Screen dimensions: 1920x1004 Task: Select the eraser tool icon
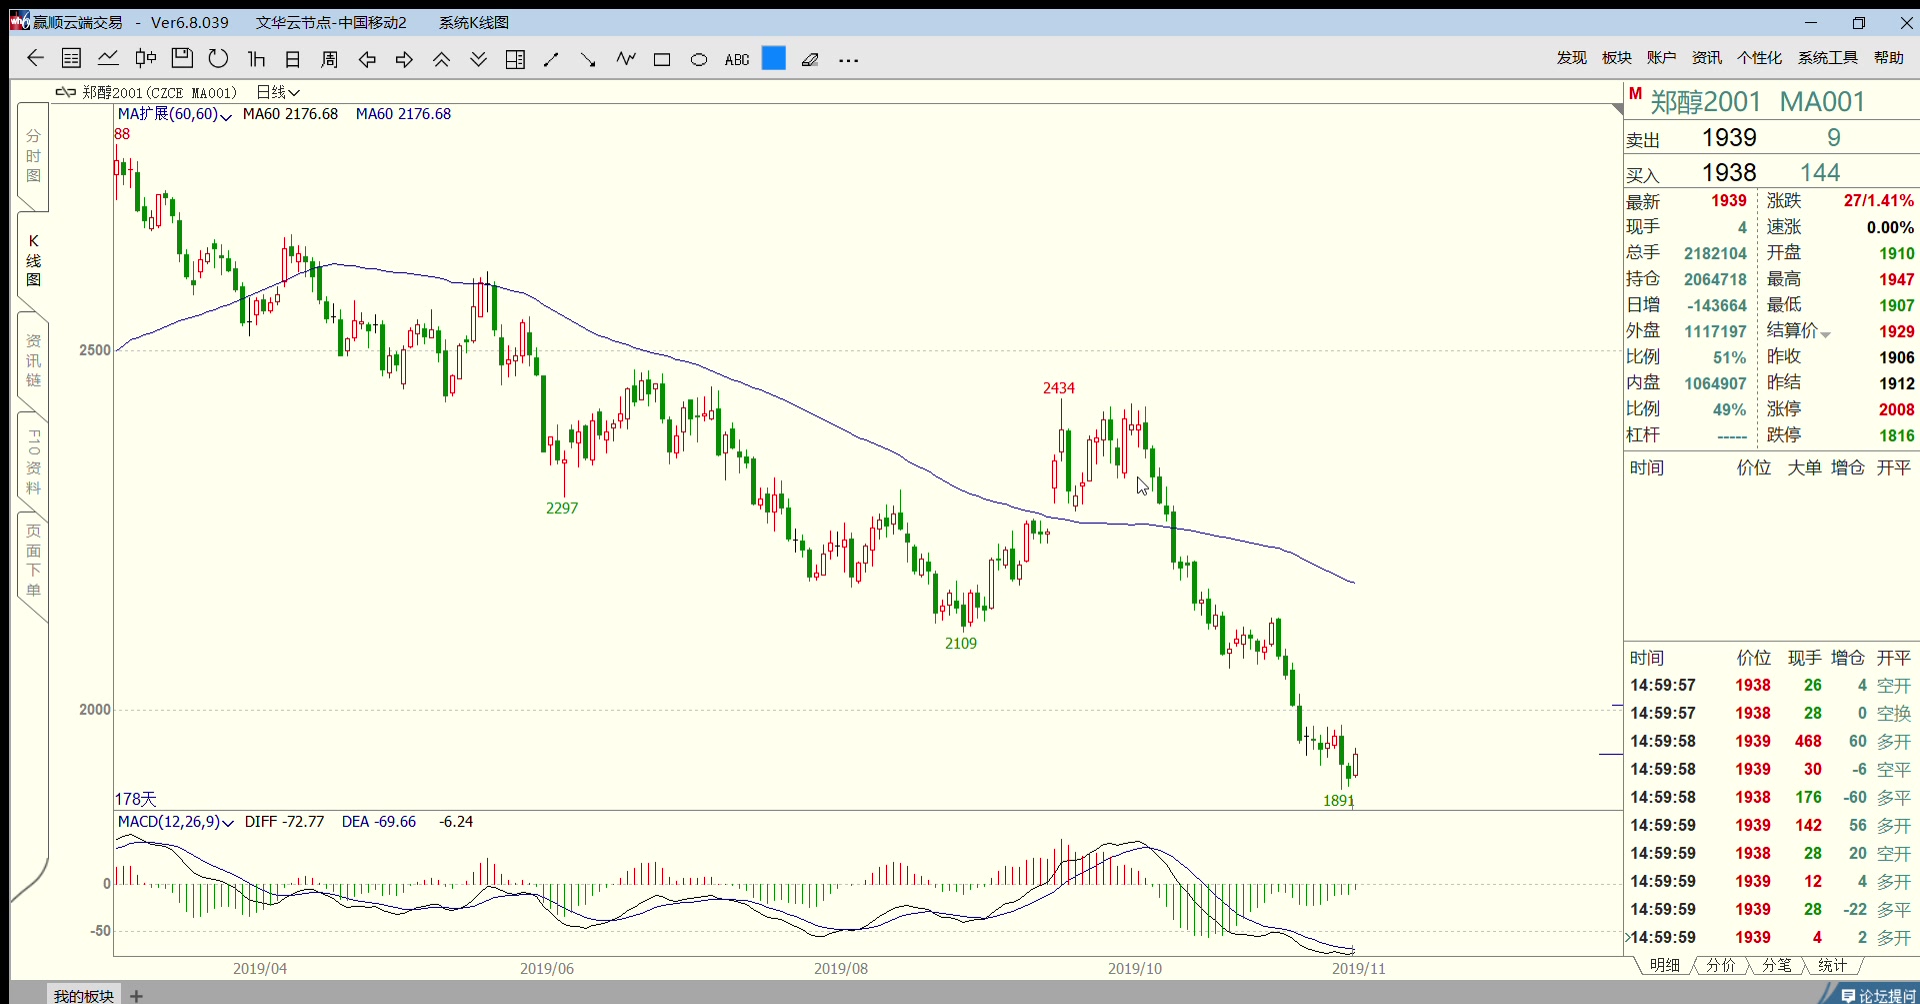pyautogui.click(x=810, y=60)
